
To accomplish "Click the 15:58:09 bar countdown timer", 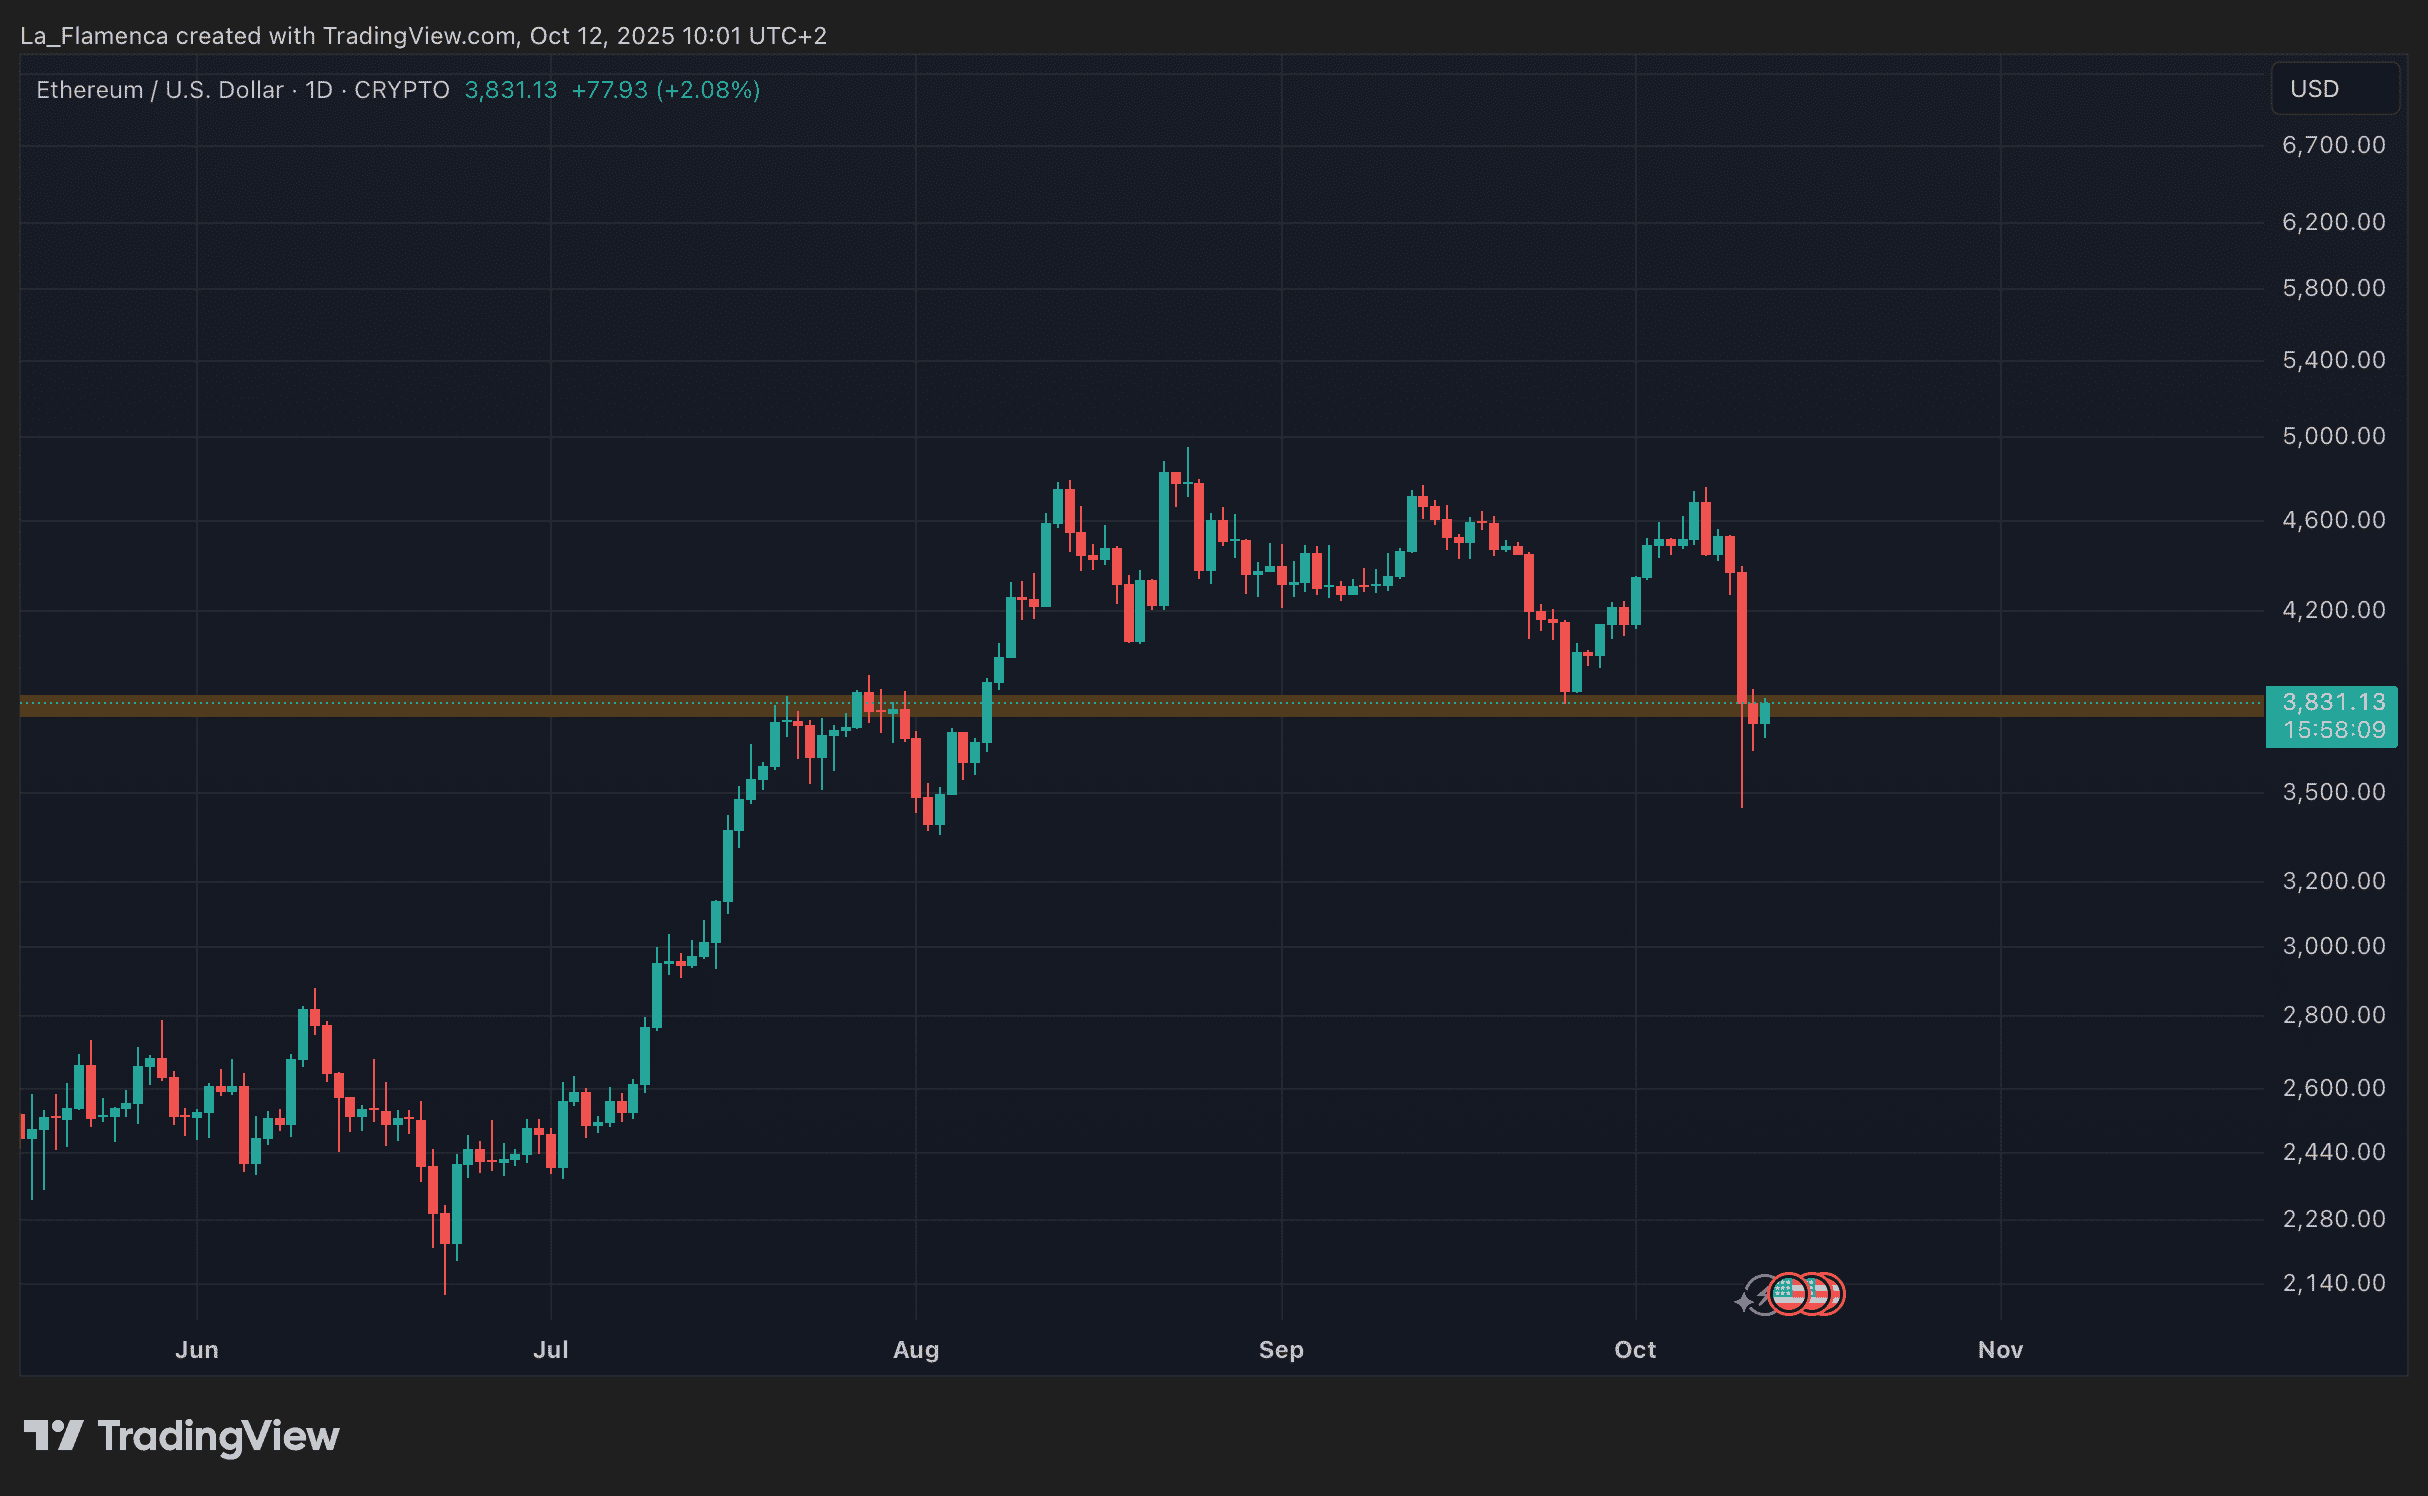I will 2333,730.
